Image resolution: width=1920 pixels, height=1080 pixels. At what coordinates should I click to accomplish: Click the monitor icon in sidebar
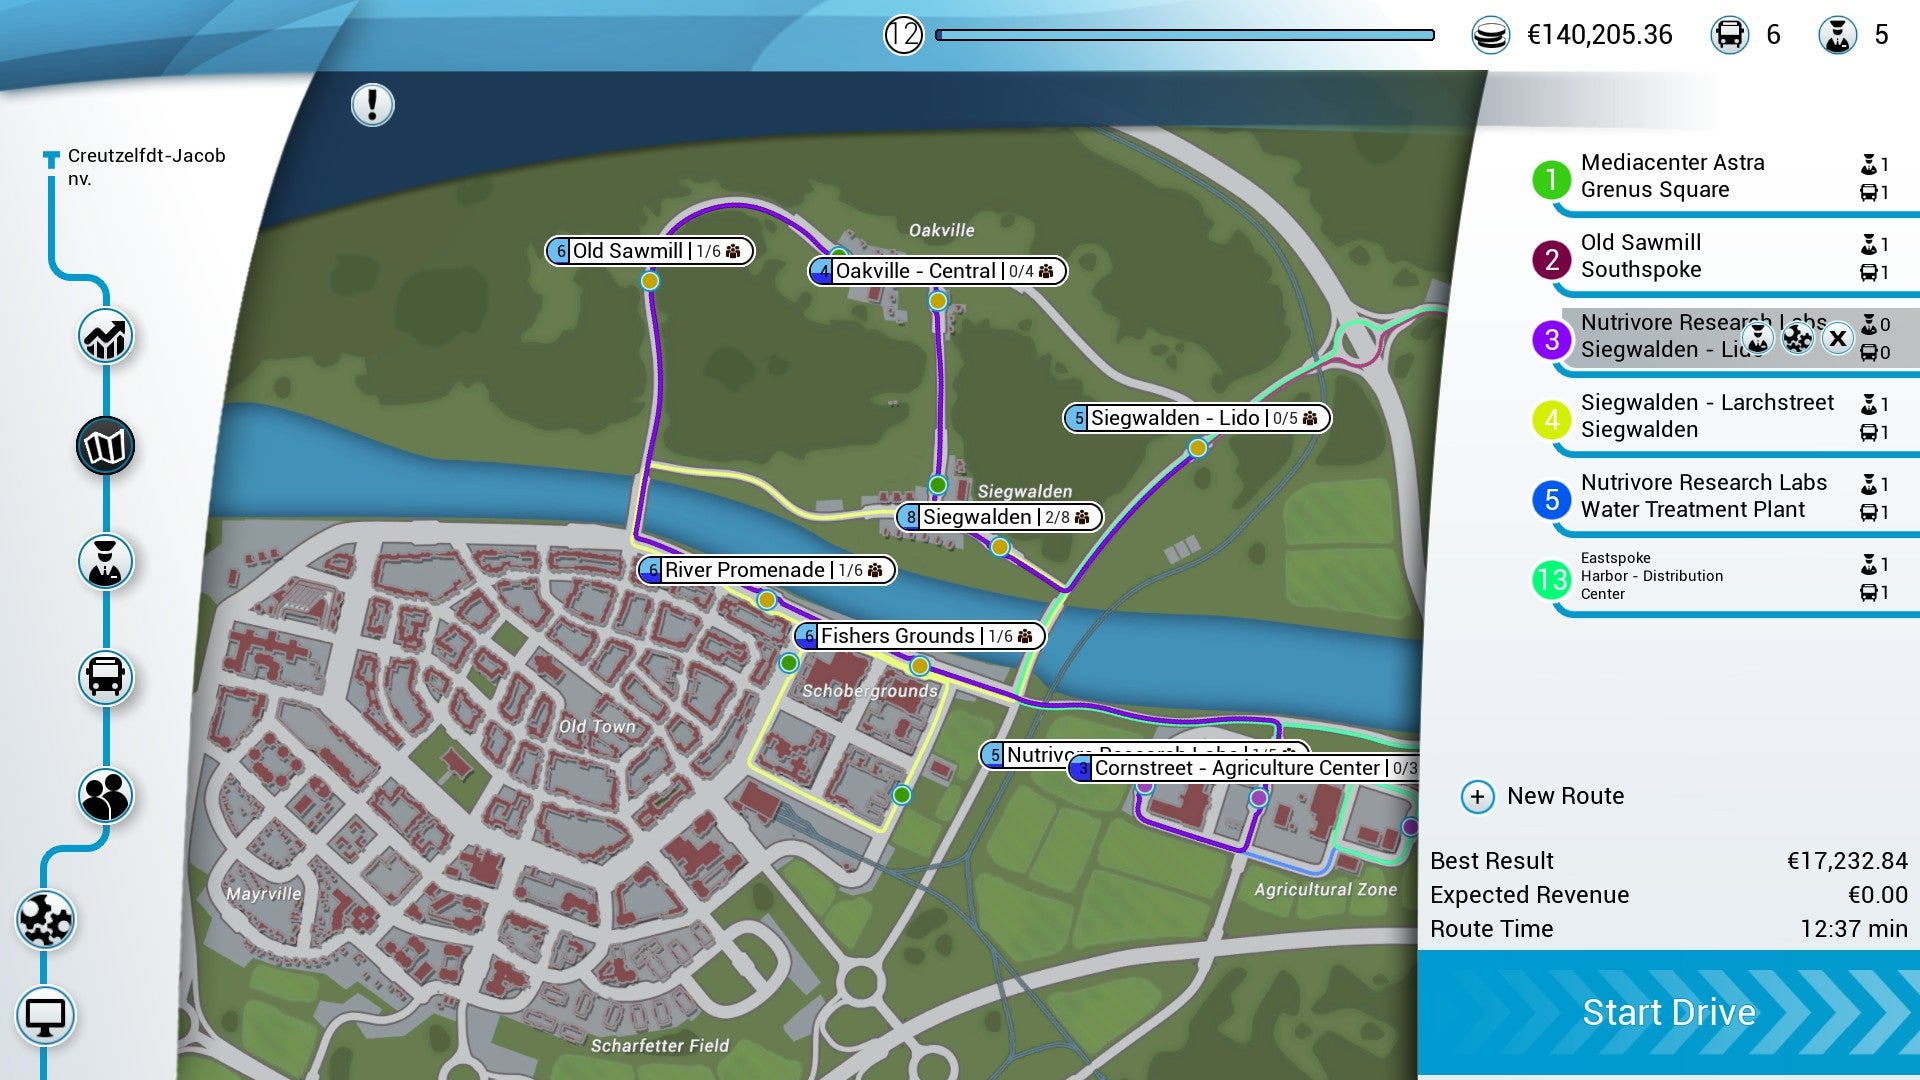click(45, 1017)
